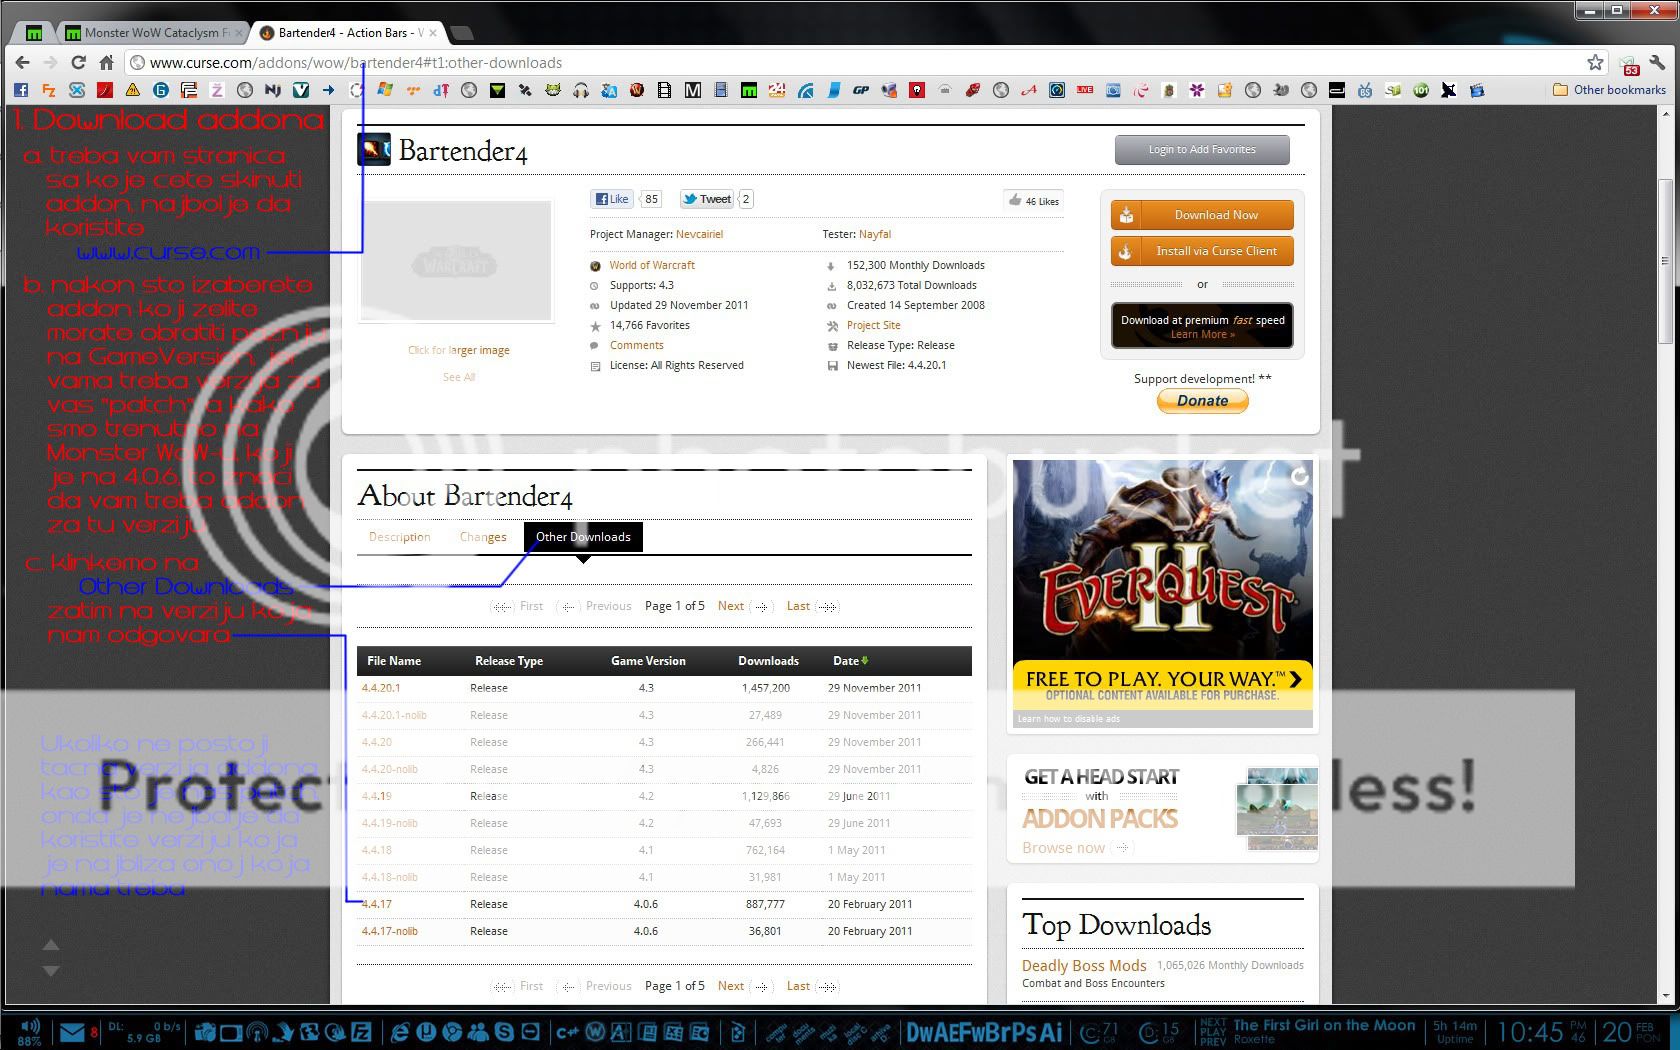Sort the table by Downloads column
Screen dimensions: 1680x1050
[768, 661]
